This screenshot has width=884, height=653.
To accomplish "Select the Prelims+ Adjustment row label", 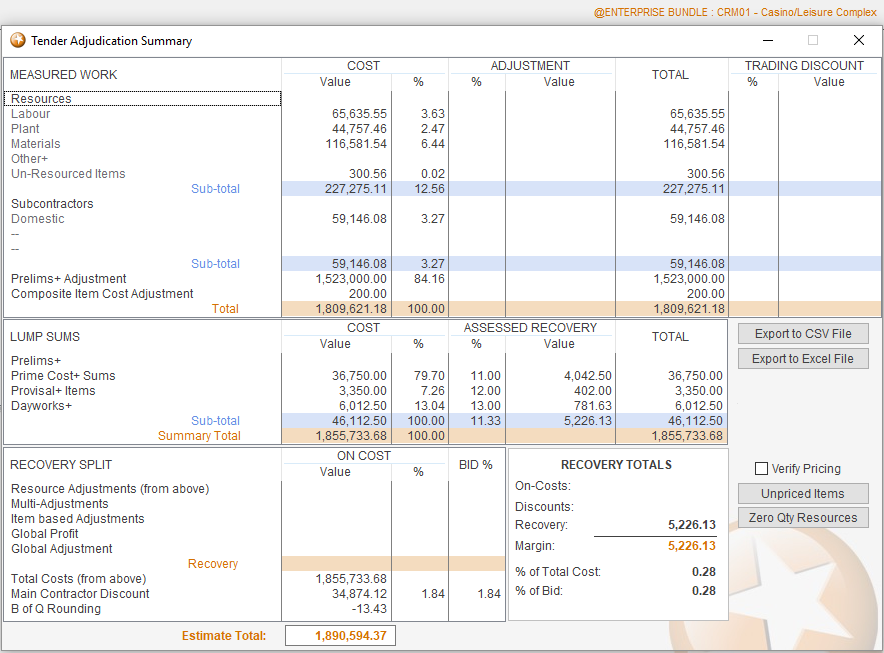I will pyautogui.click(x=69, y=279).
